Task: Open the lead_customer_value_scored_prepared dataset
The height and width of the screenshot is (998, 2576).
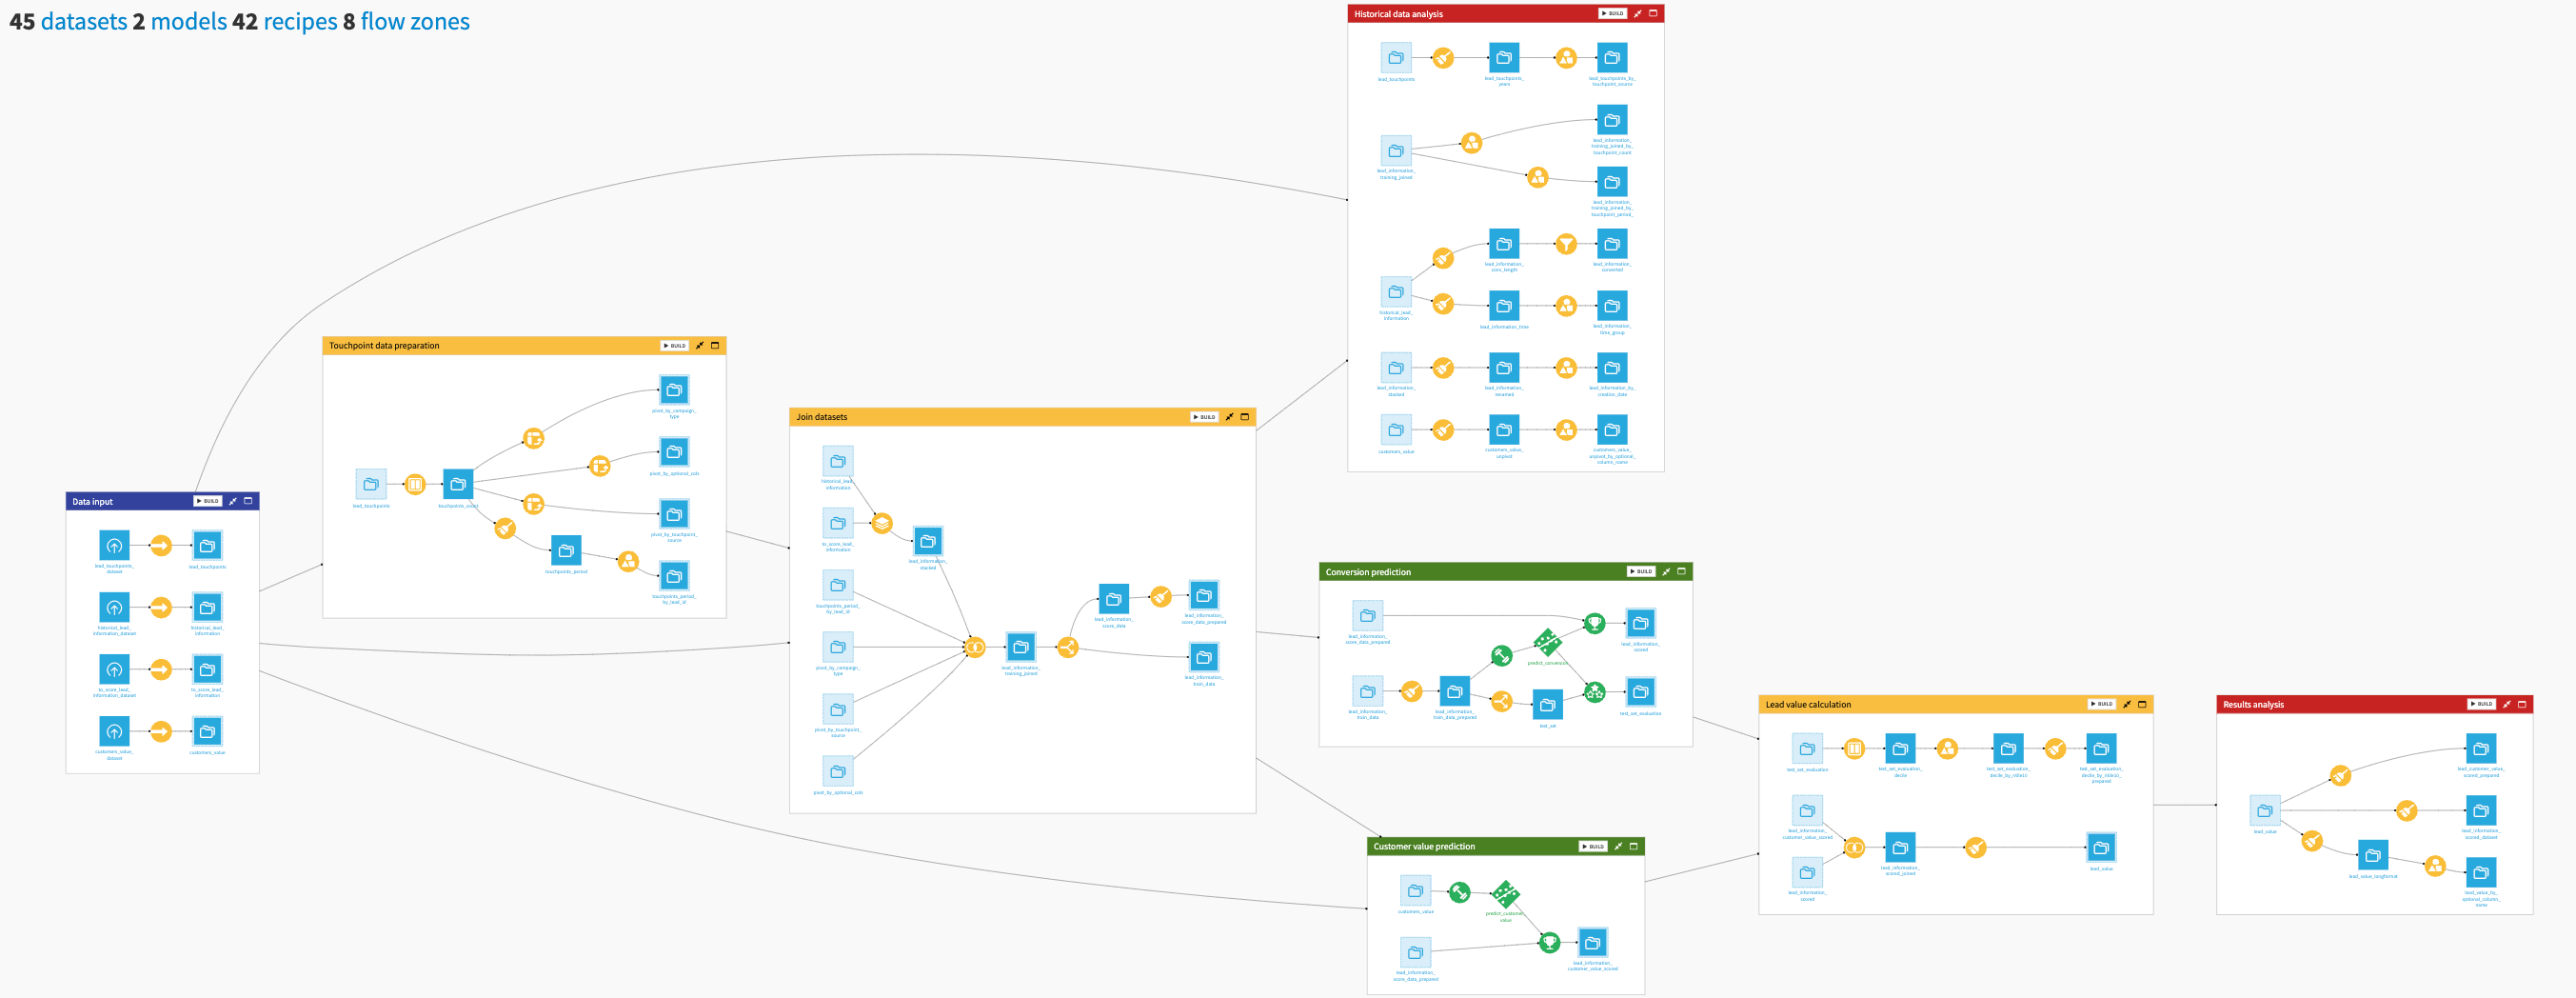Action: click(x=2481, y=749)
